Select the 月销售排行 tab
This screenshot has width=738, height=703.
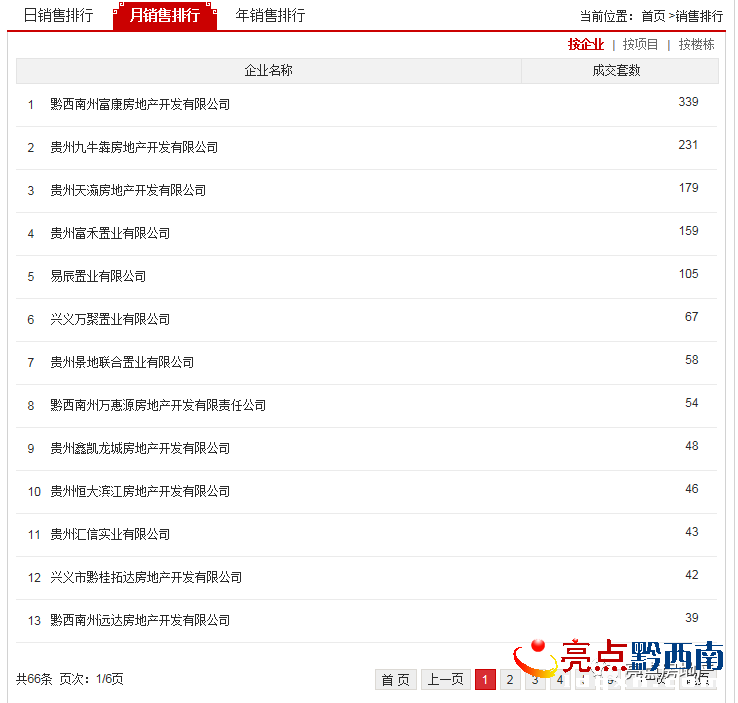pos(165,16)
